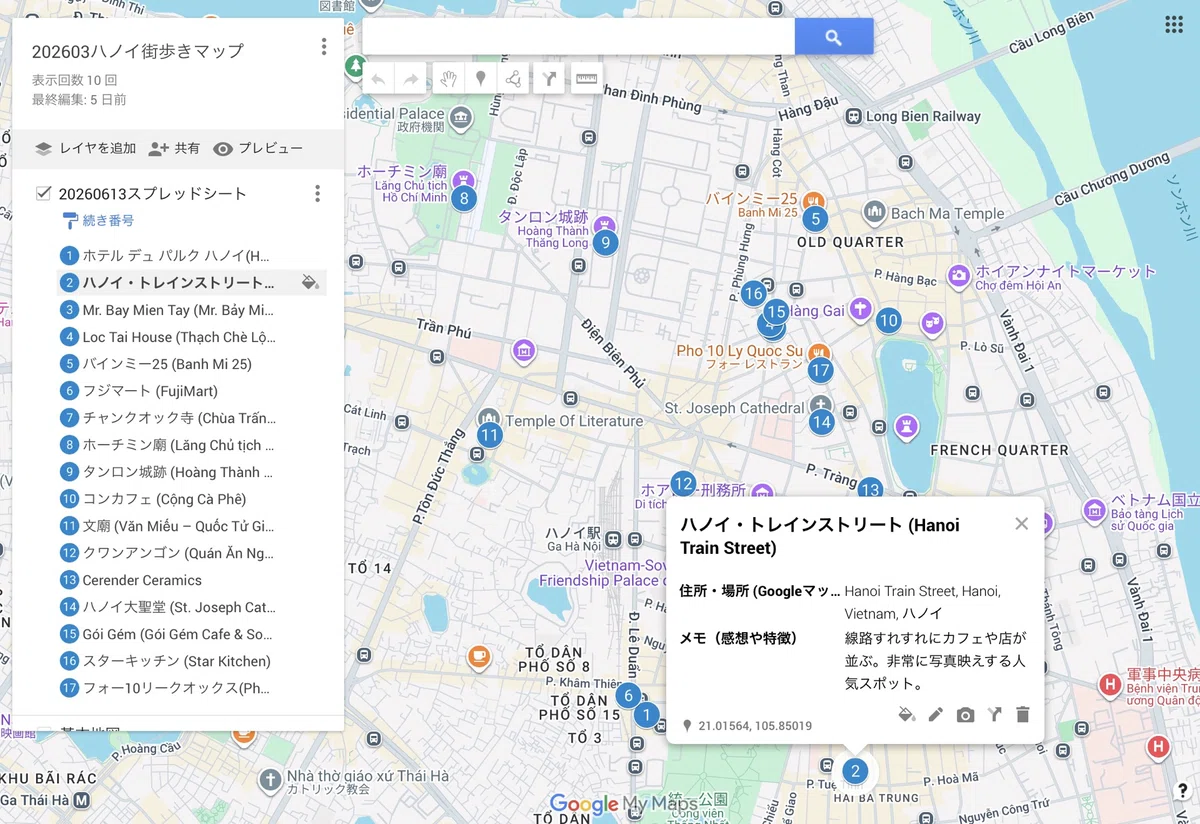The image size is (1200, 824).
Task: Select the hand pan tool
Action: pos(449,79)
